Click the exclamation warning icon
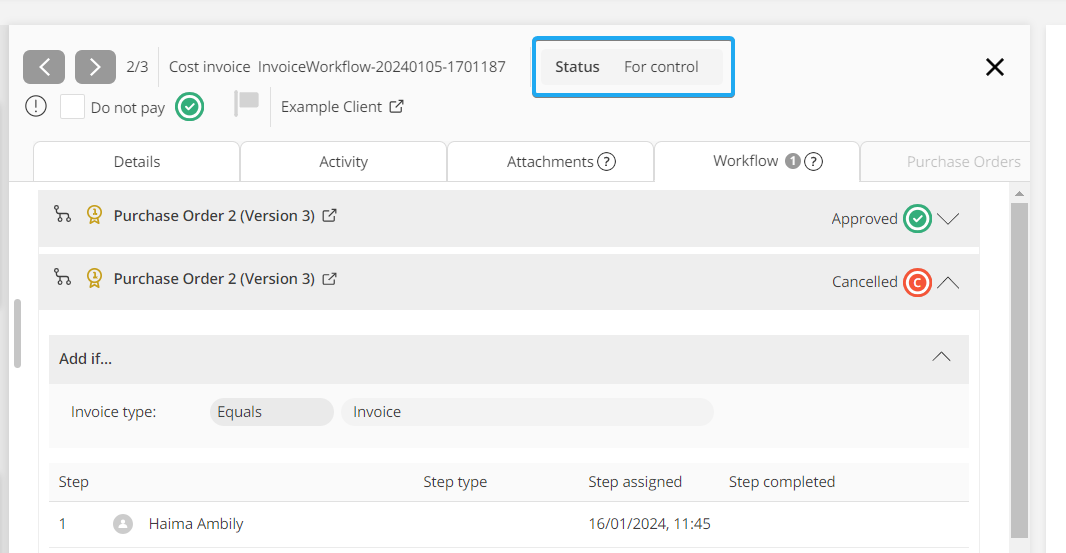The height and width of the screenshot is (553, 1066). click(36, 106)
